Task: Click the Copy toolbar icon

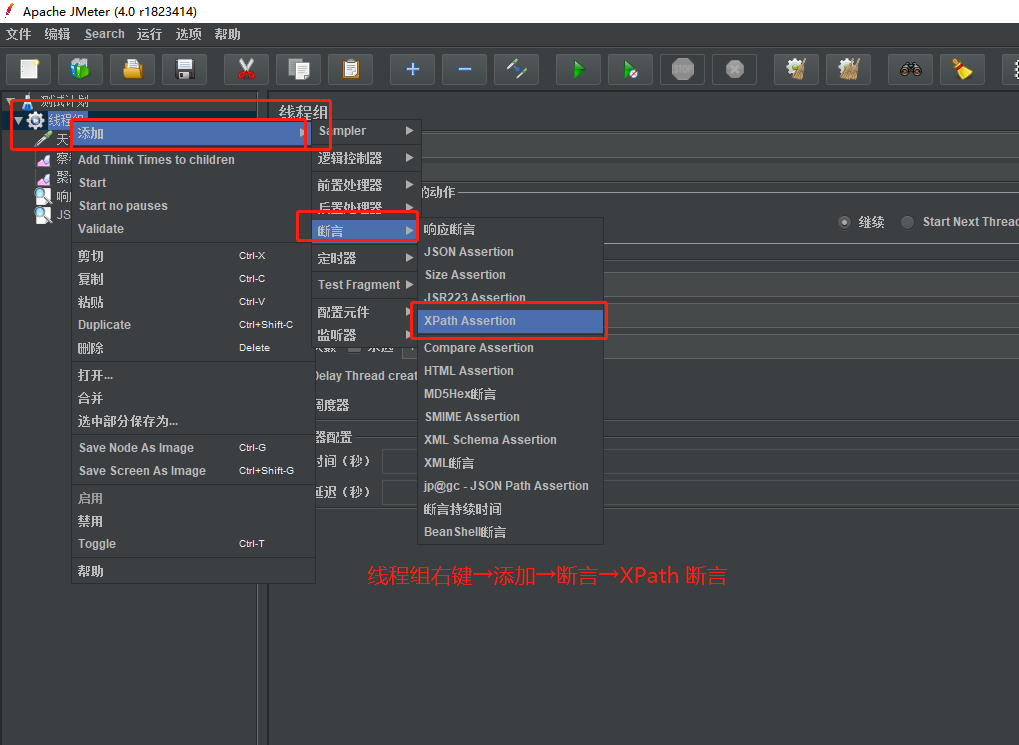Action: coord(298,69)
